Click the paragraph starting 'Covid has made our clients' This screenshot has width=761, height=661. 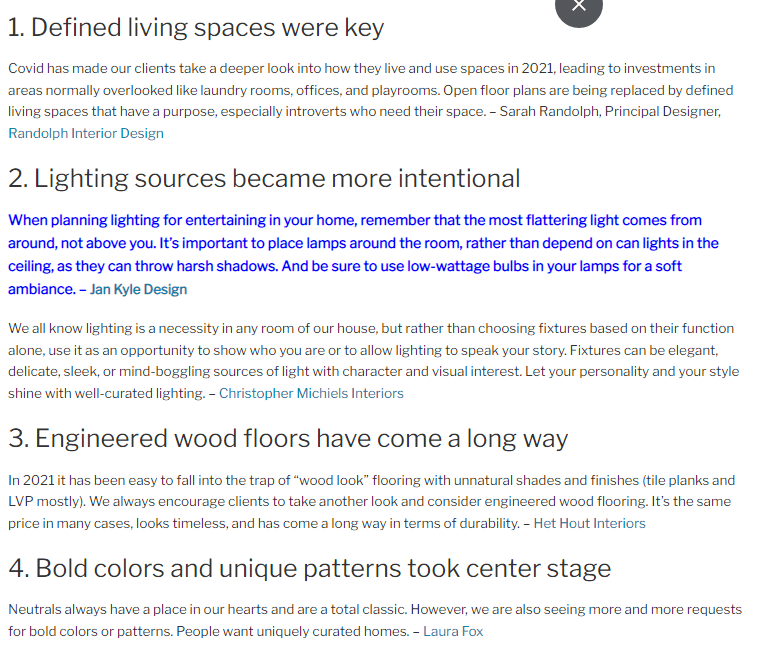point(371,101)
